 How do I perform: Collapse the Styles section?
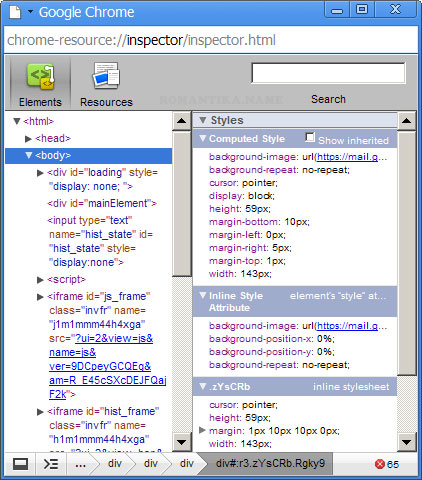202,120
